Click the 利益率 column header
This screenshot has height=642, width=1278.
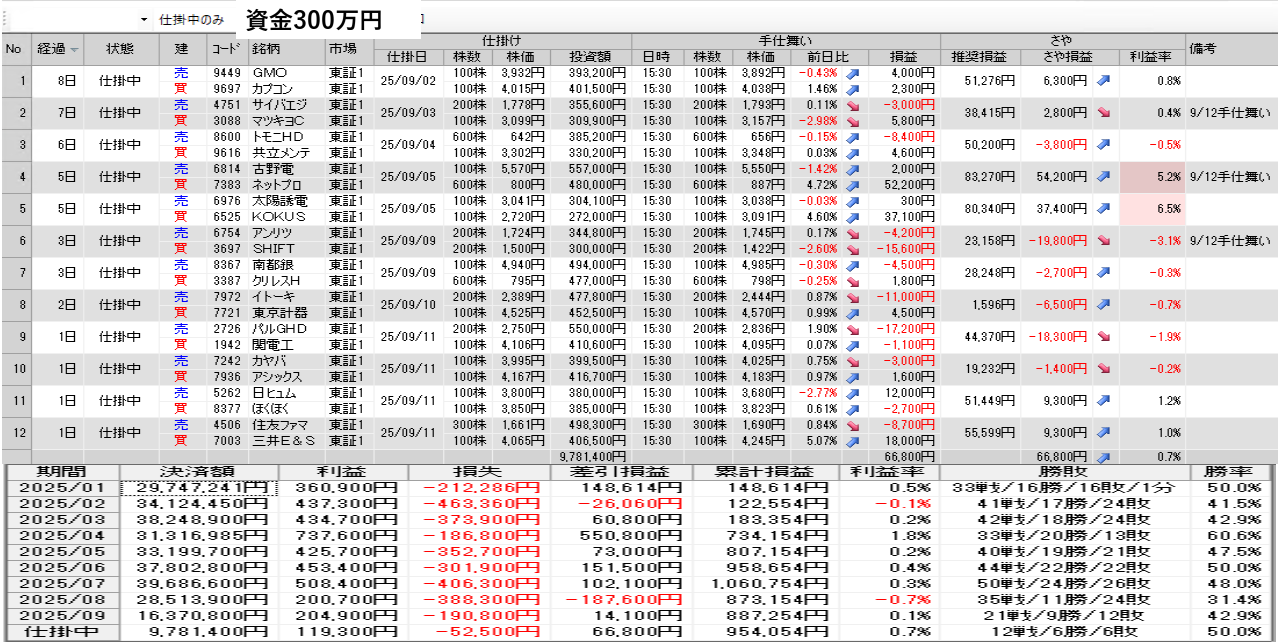click(1150, 57)
